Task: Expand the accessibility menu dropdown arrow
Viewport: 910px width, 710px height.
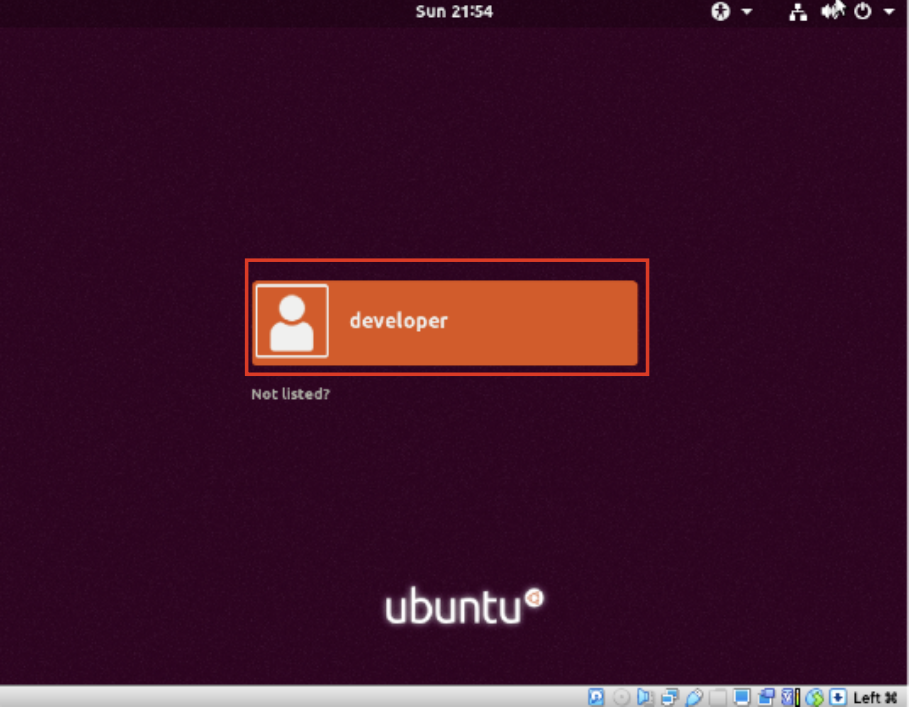Action: (746, 12)
